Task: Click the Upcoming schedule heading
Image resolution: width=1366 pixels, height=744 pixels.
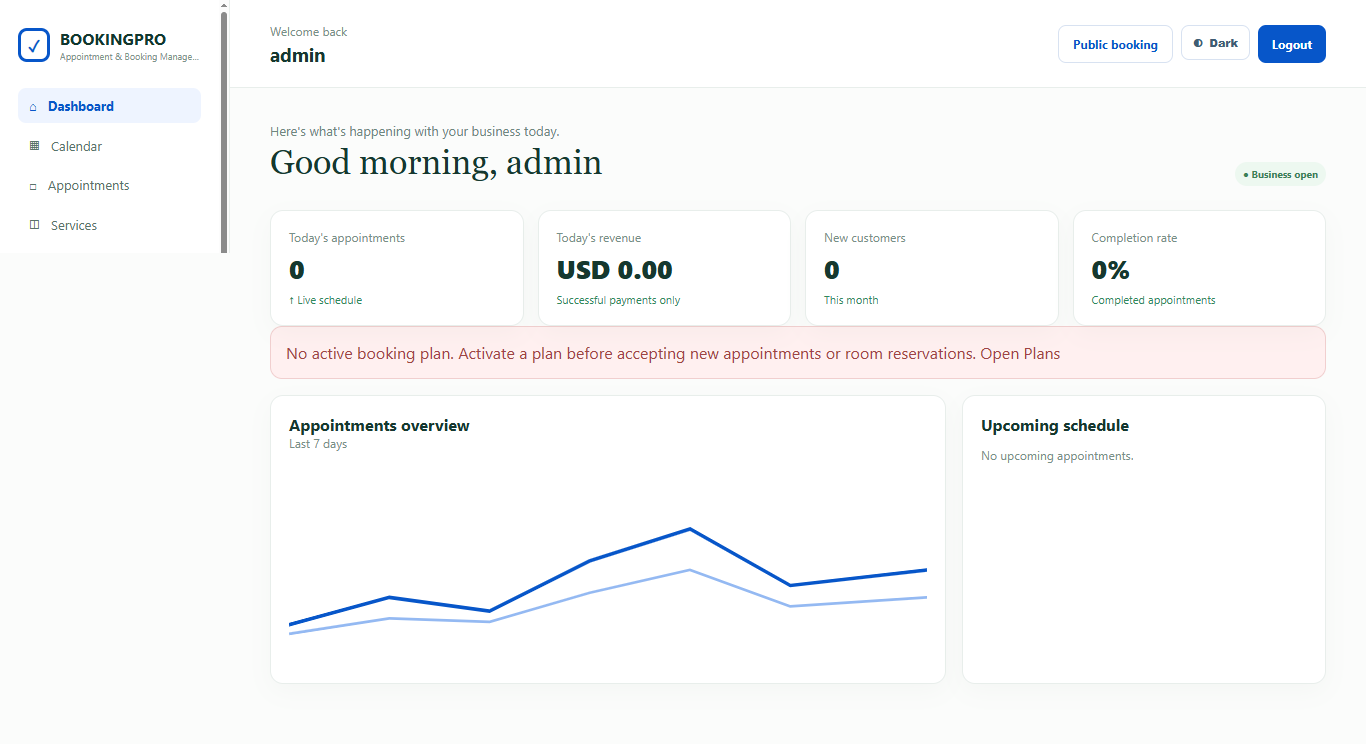Action: point(1055,425)
